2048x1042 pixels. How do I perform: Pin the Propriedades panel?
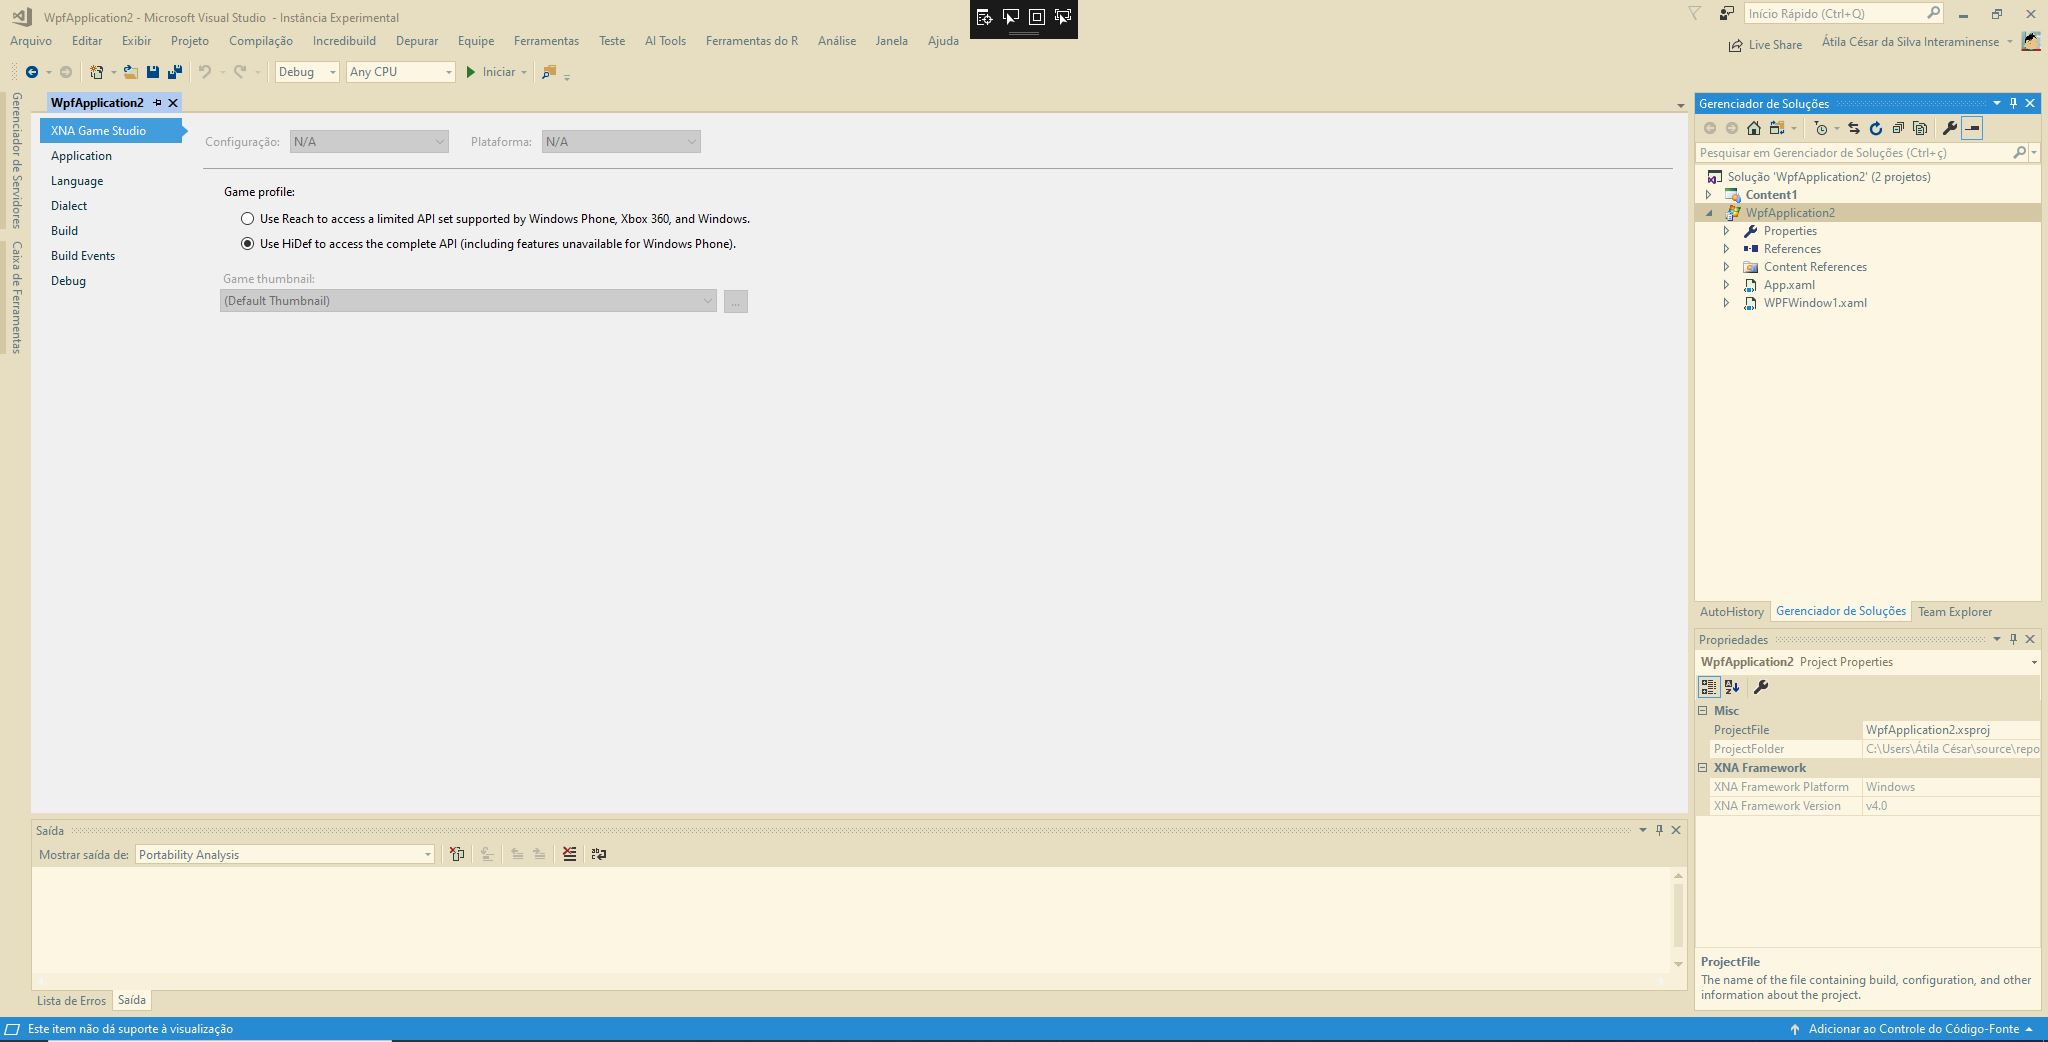[x=2013, y=639]
